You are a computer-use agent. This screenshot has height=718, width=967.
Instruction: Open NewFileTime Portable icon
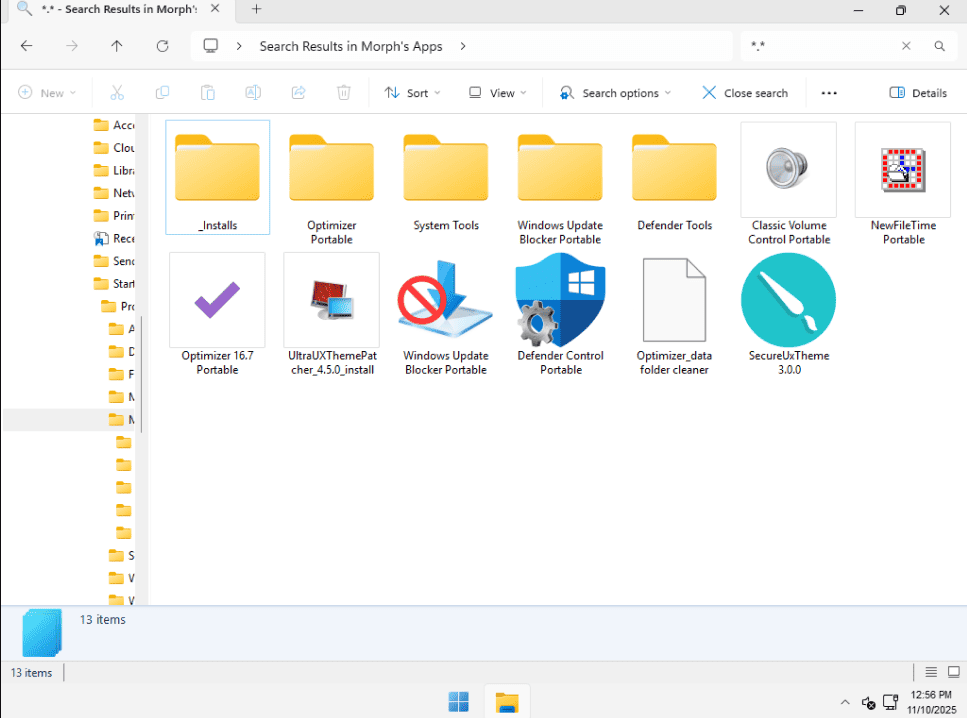pyautogui.click(x=902, y=169)
